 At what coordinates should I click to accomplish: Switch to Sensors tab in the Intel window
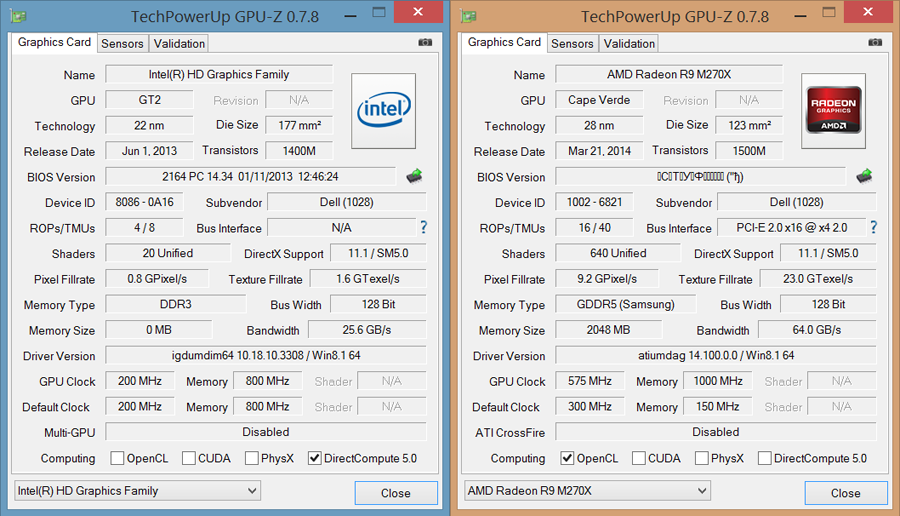pyautogui.click(x=123, y=44)
